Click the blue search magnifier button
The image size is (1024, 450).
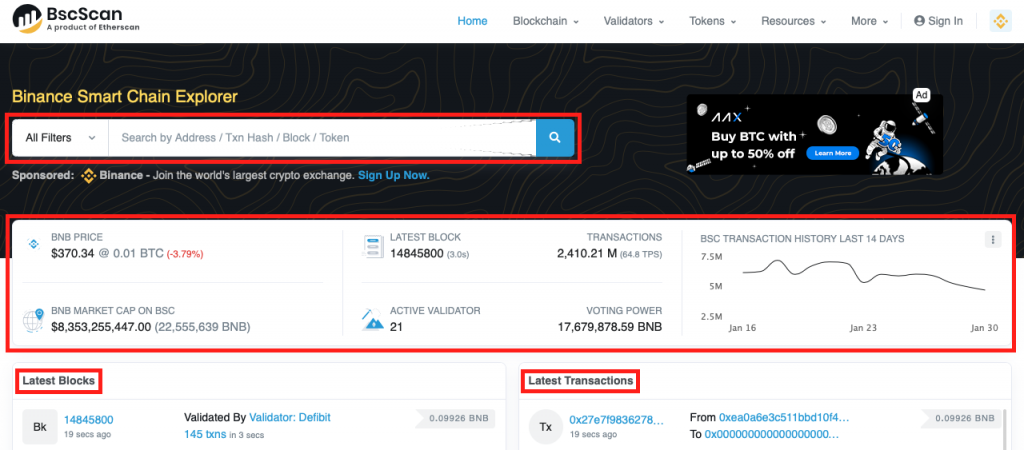click(555, 138)
